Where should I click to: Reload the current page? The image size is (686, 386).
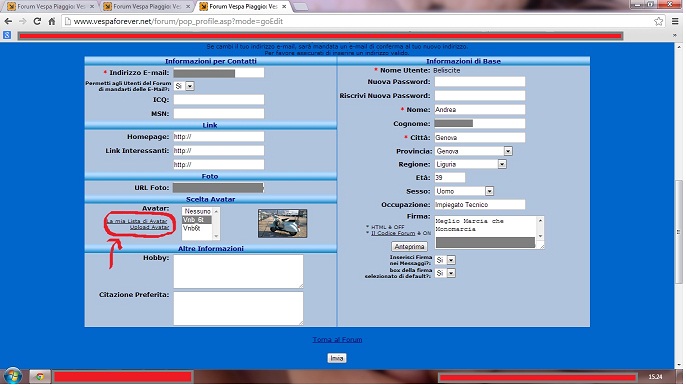tap(37, 21)
